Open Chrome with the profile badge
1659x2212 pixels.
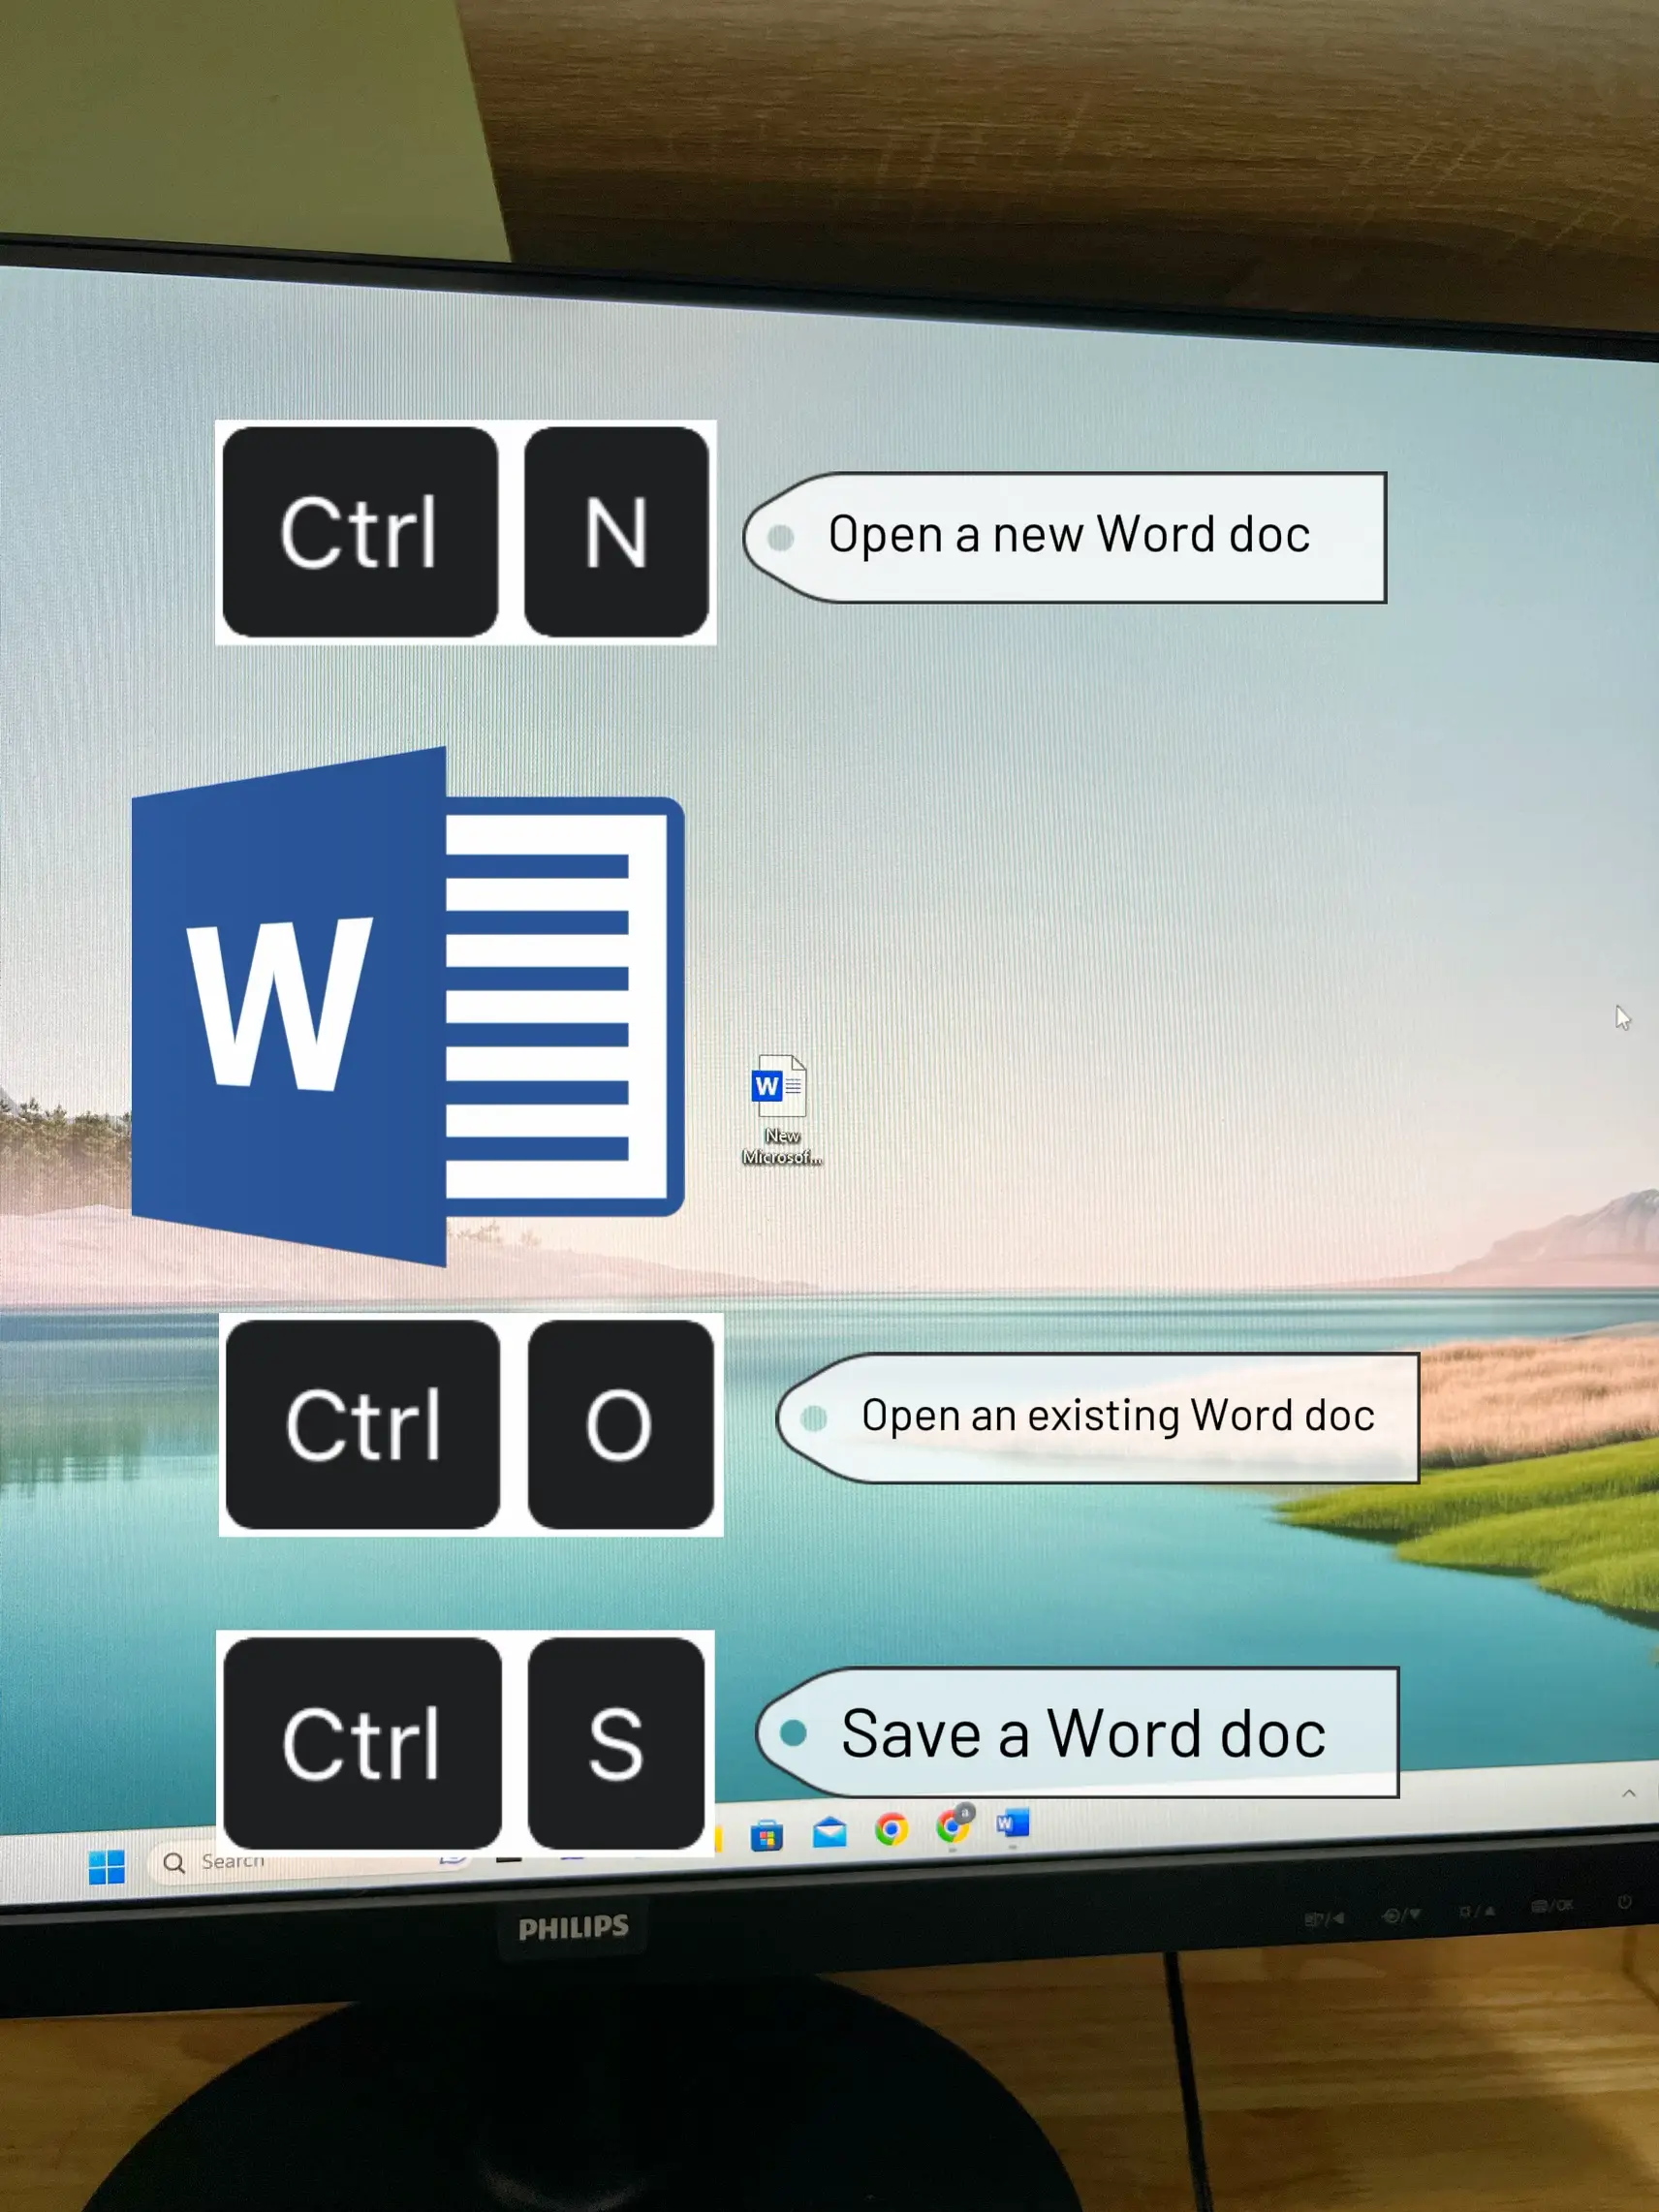[x=954, y=1825]
